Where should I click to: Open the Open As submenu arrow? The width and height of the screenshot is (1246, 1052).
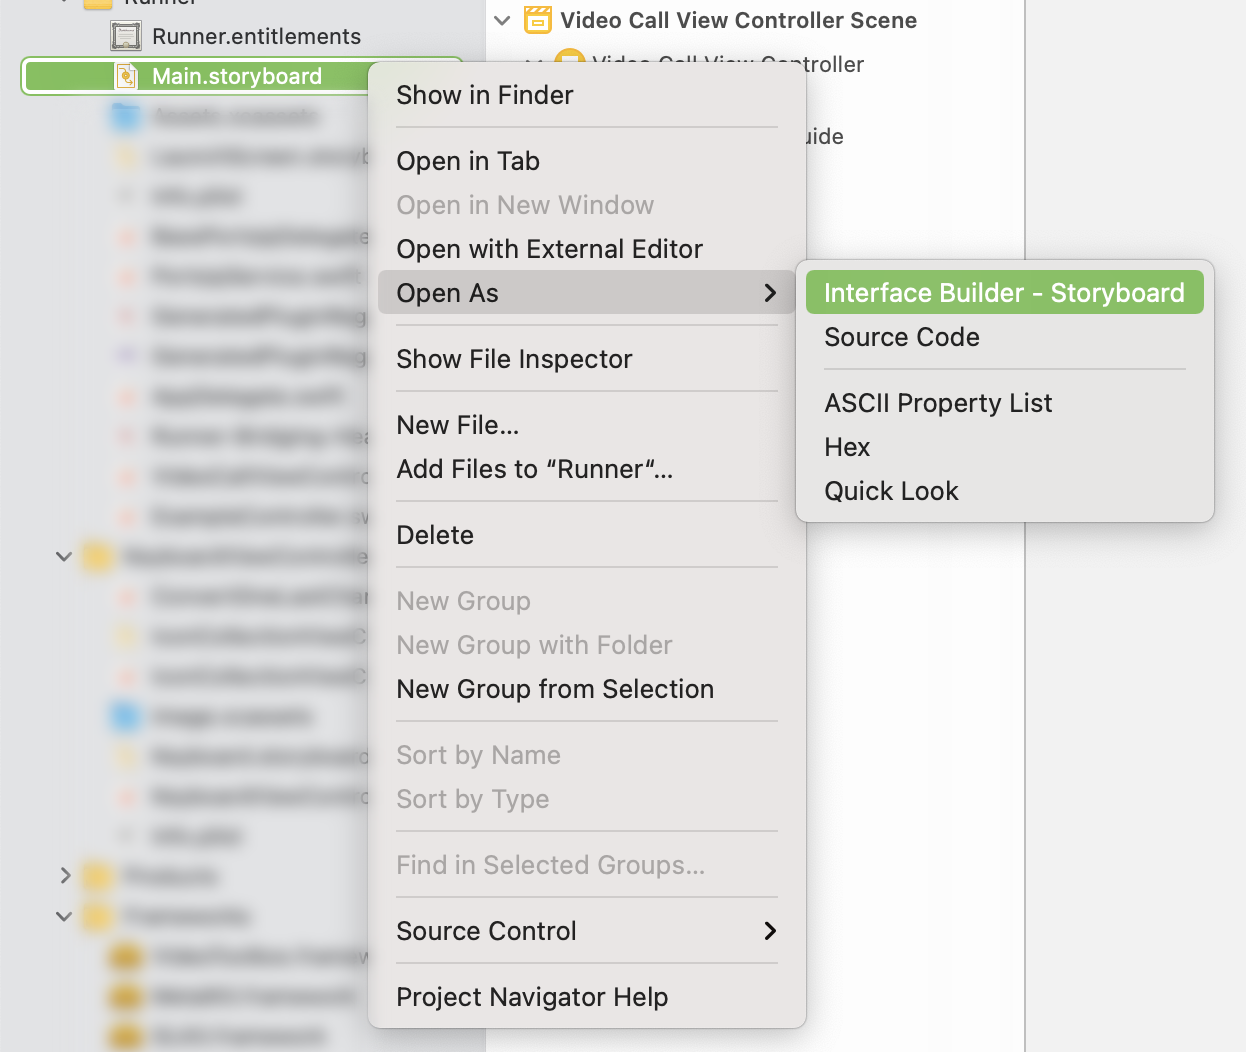pyautogui.click(x=770, y=293)
